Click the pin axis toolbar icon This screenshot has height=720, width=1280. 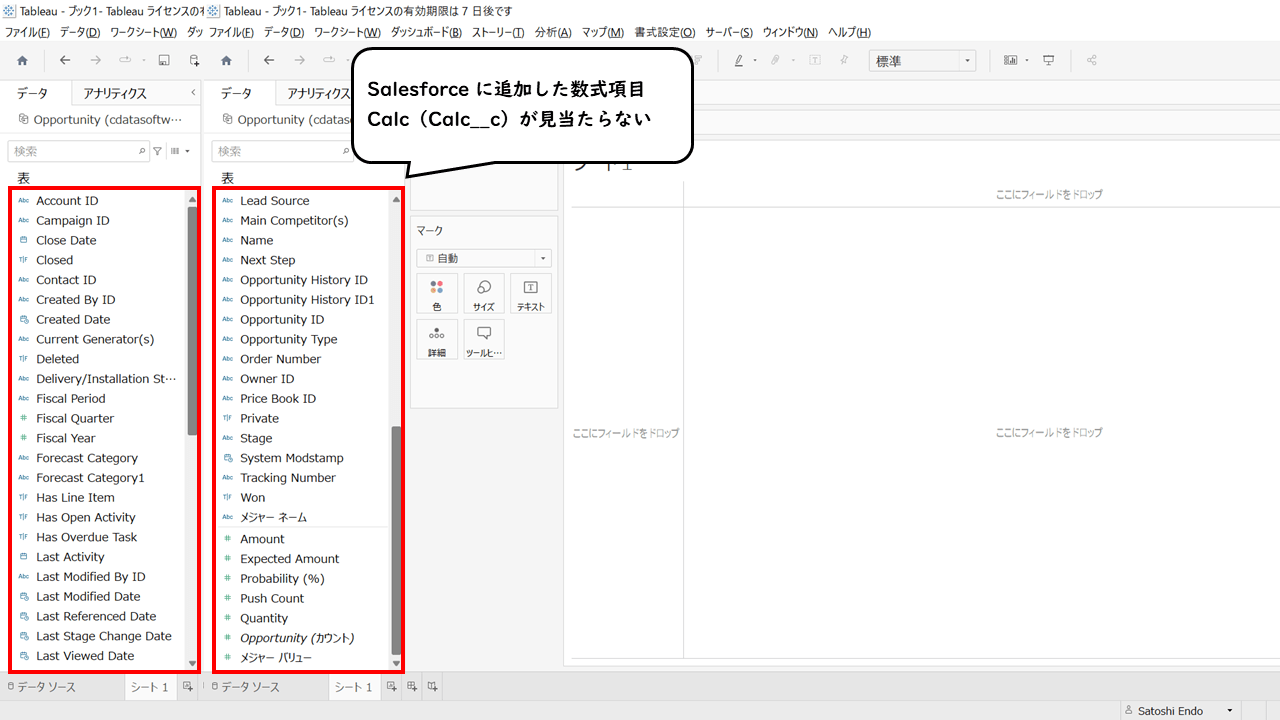click(x=845, y=60)
